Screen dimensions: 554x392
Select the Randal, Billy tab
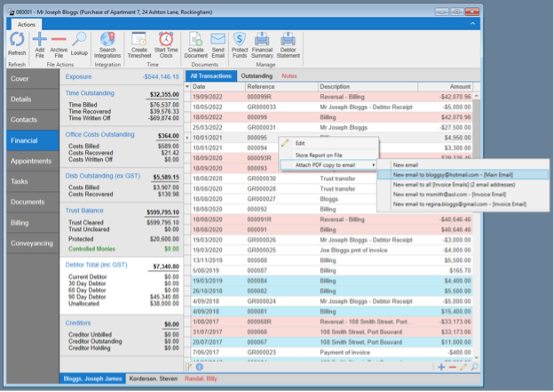pos(201,379)
